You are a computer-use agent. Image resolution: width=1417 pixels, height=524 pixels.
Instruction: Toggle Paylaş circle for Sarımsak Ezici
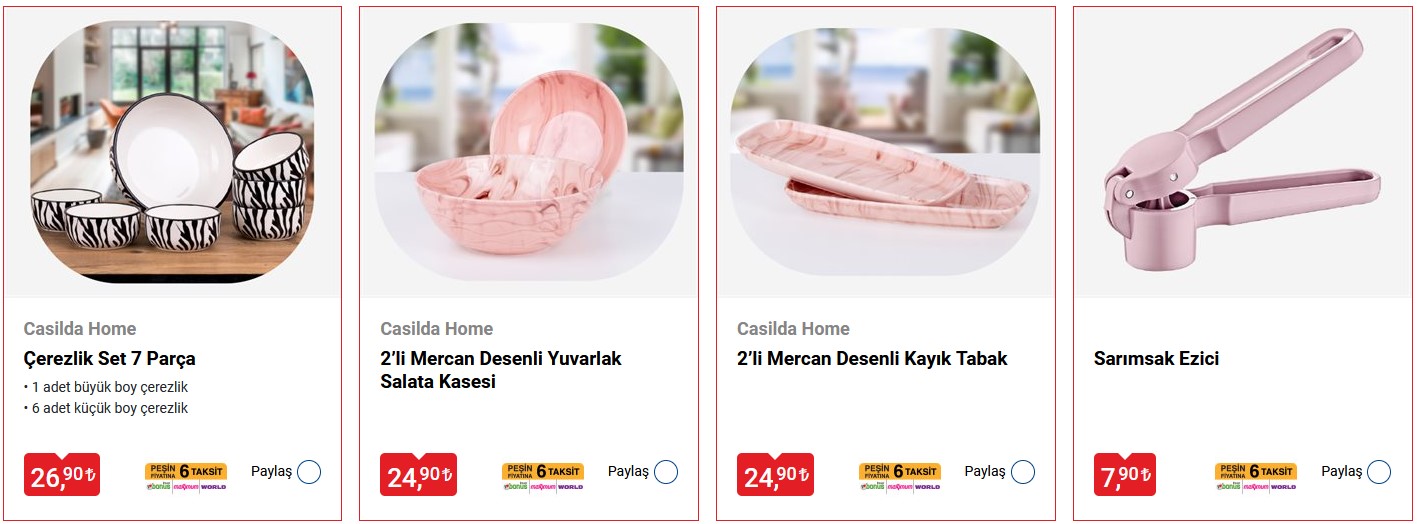tap(1379, 472)
